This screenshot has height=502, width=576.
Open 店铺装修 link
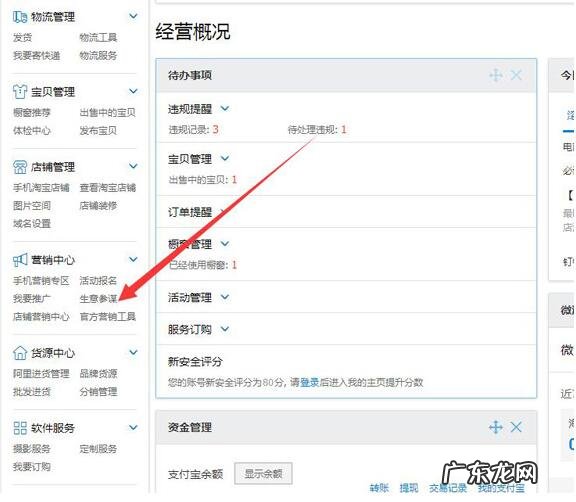(98, 206)
